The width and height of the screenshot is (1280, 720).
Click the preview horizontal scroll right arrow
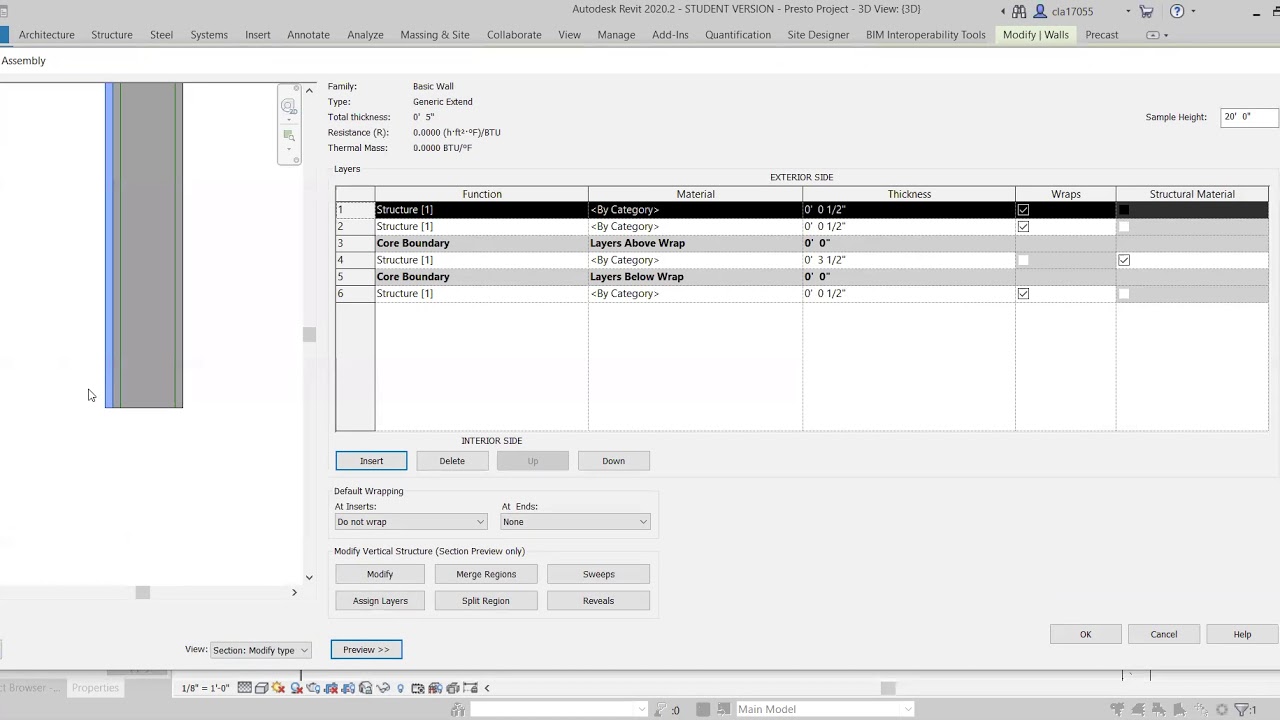point(294,593)
